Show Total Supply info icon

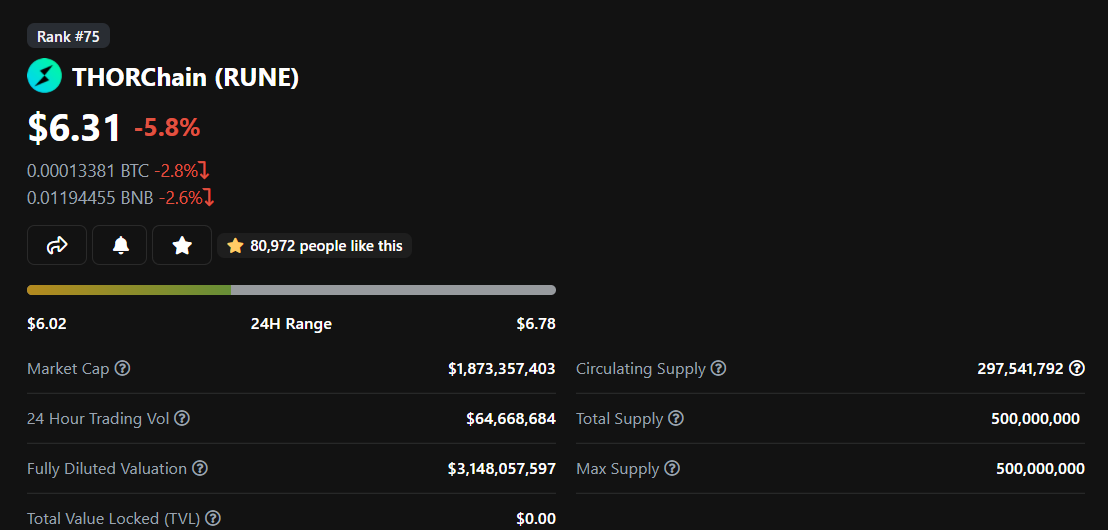coord(676,418)
